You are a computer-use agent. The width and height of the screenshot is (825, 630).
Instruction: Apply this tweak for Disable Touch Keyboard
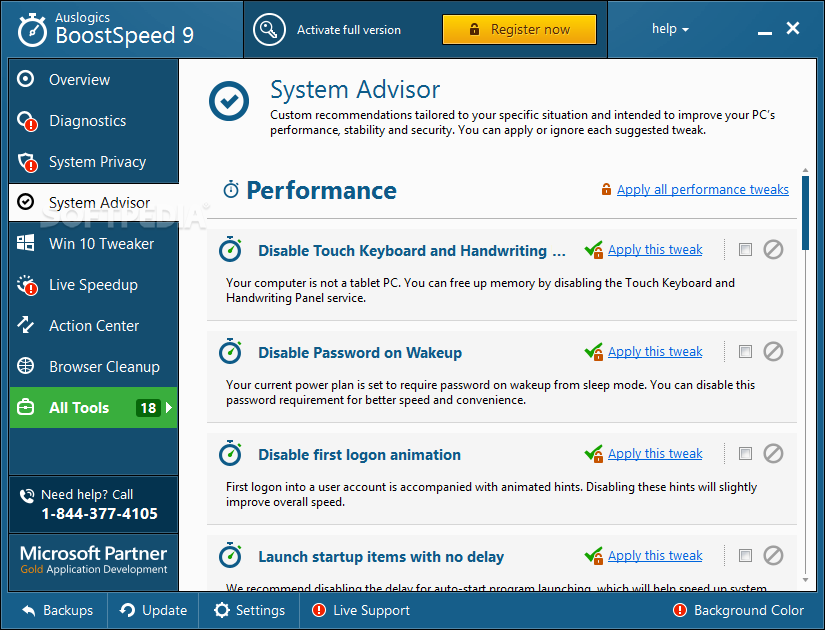tap(655, 249)
